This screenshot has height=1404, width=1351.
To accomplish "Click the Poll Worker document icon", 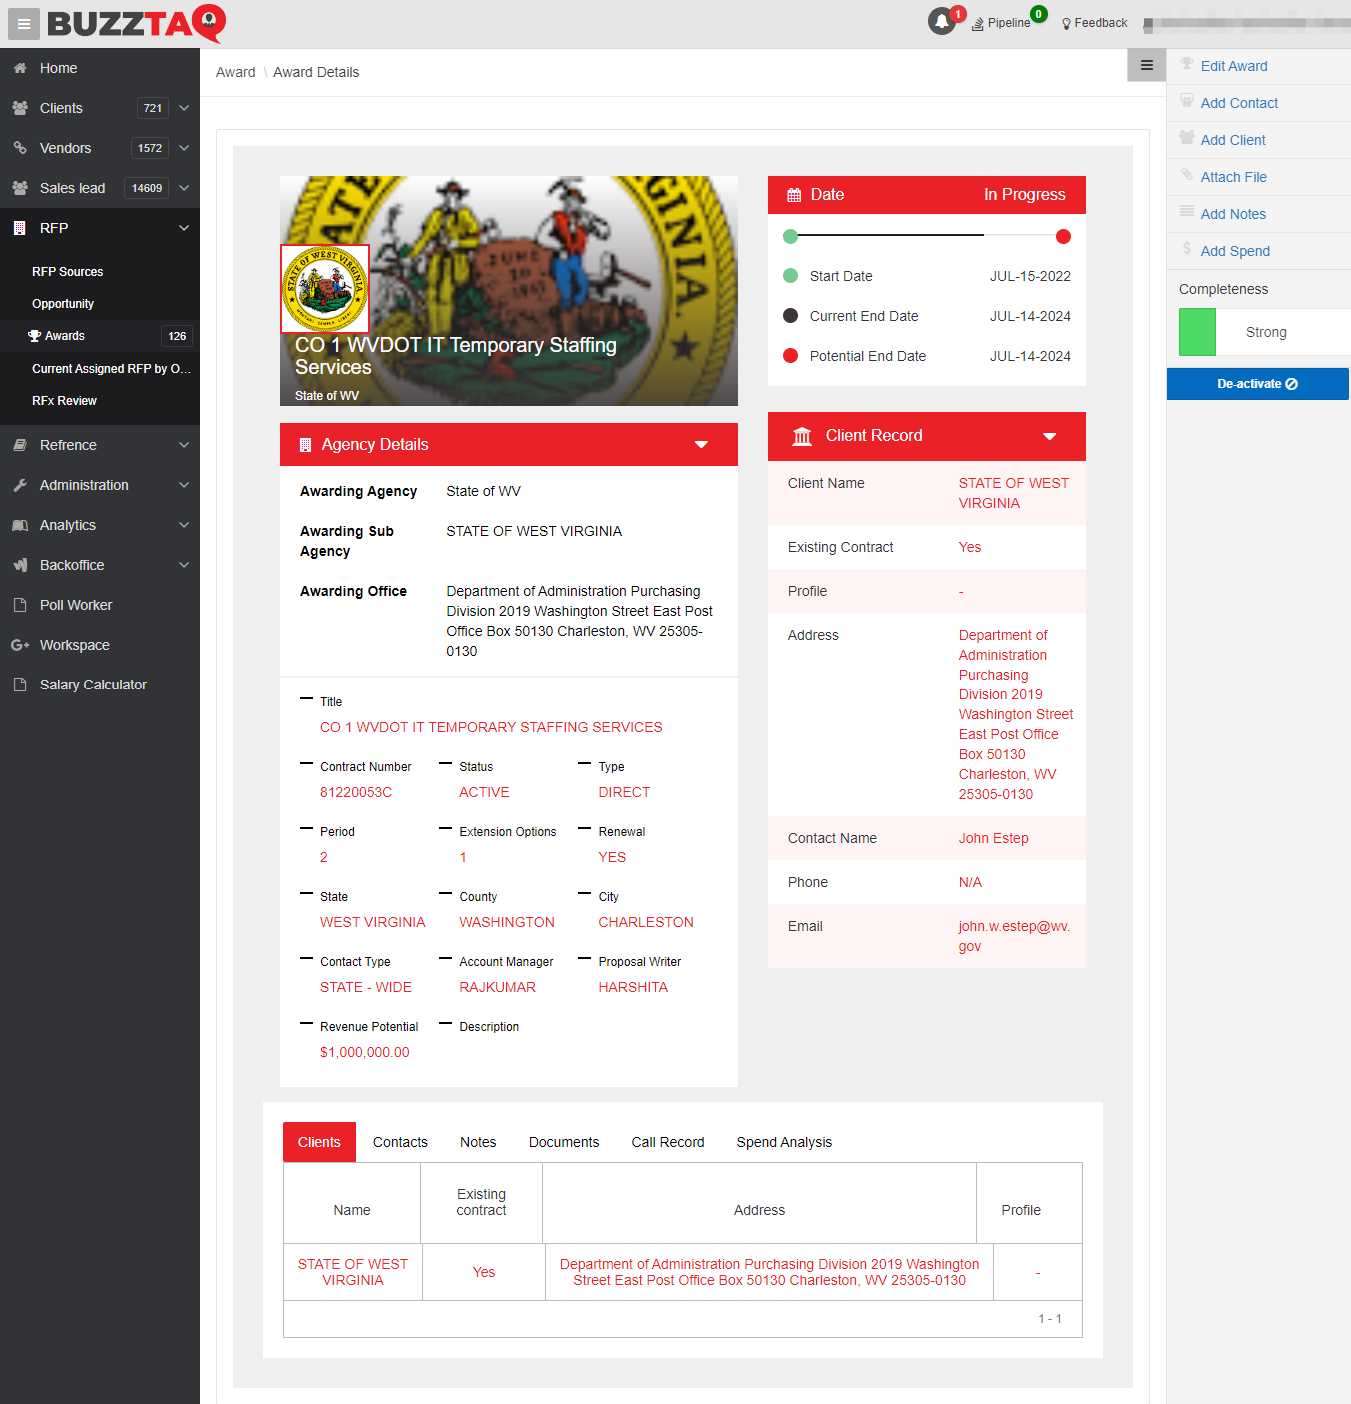I will 20,605.
